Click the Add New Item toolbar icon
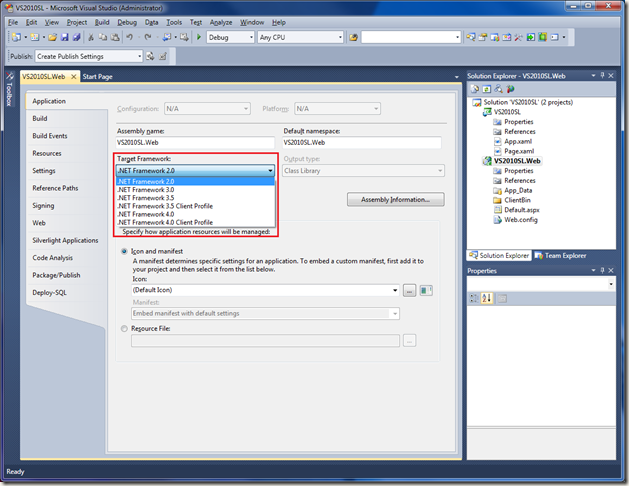Screen dimensions: 629x486 [x=34, y=37]
